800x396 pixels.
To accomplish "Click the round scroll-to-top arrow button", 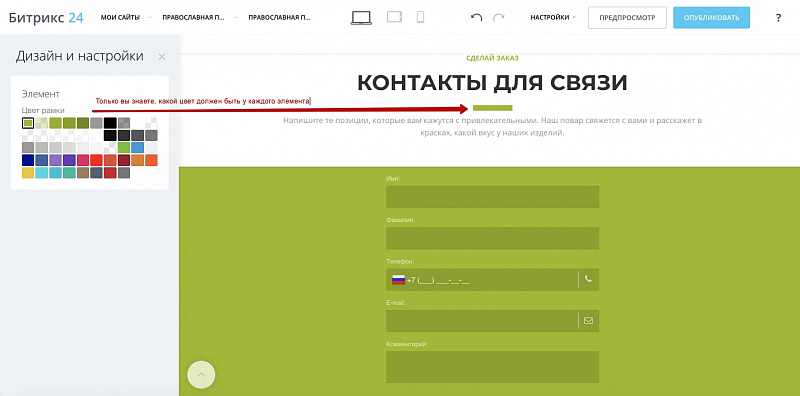I will (201, 375).
